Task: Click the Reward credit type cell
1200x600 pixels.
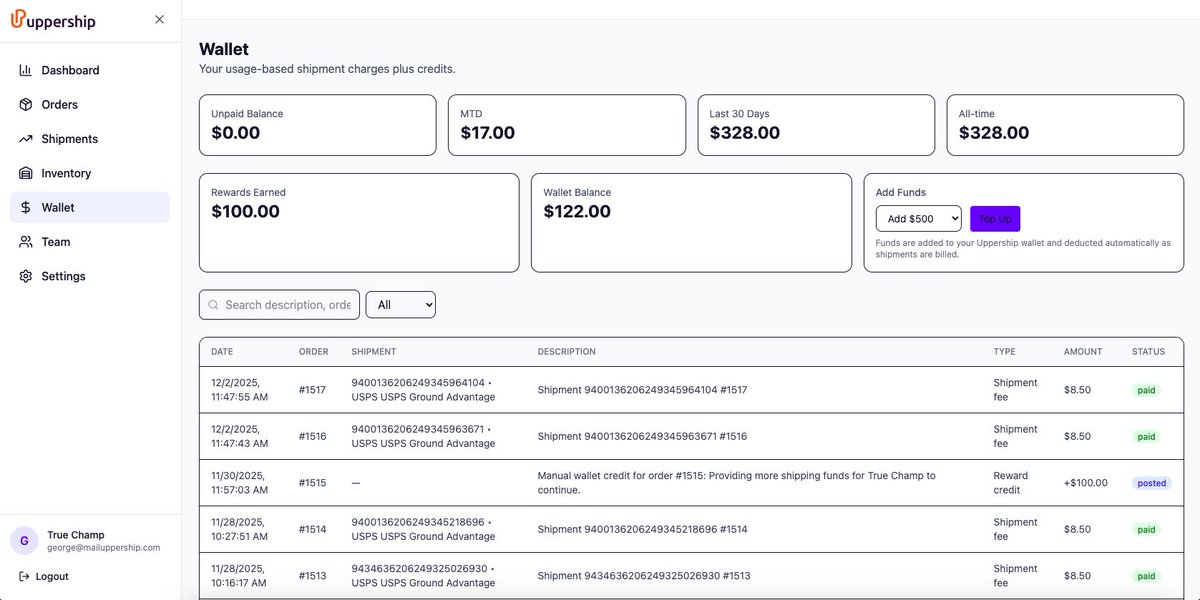Action: pyautogui.click(x=1010, y=483)
